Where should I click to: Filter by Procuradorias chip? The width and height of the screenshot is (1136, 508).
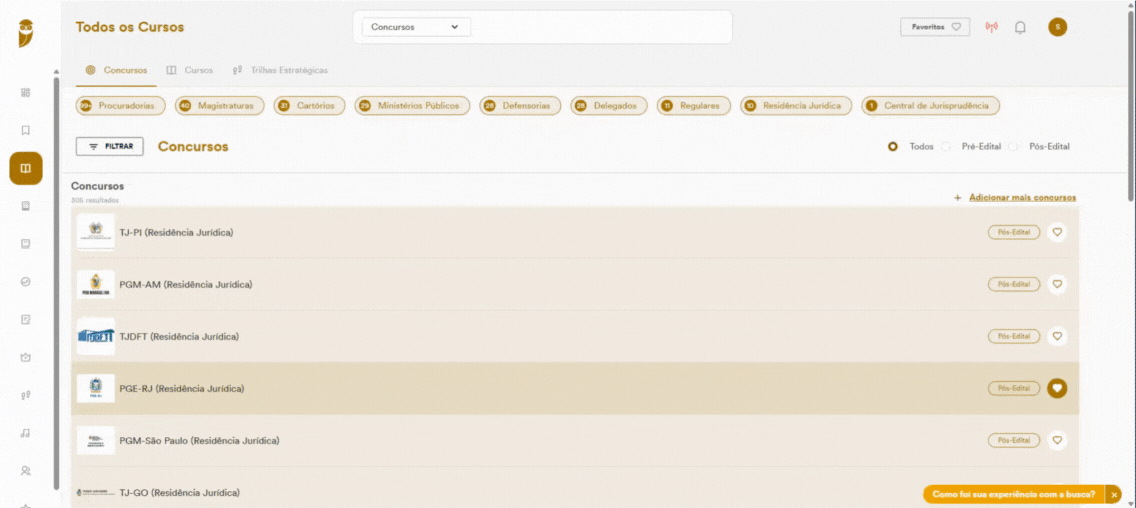pos(120,106)
